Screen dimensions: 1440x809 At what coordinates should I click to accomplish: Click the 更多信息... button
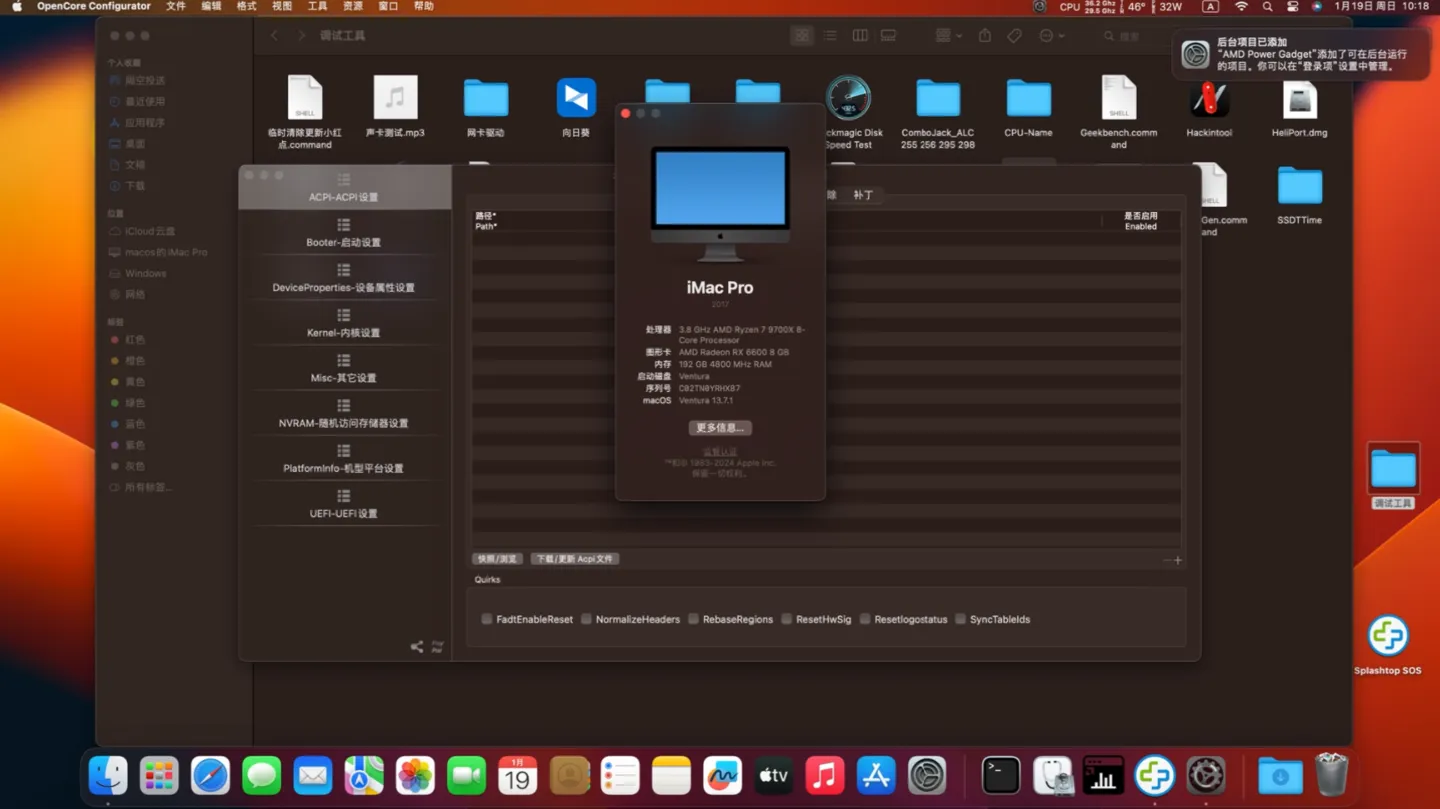tap(720, 428)
